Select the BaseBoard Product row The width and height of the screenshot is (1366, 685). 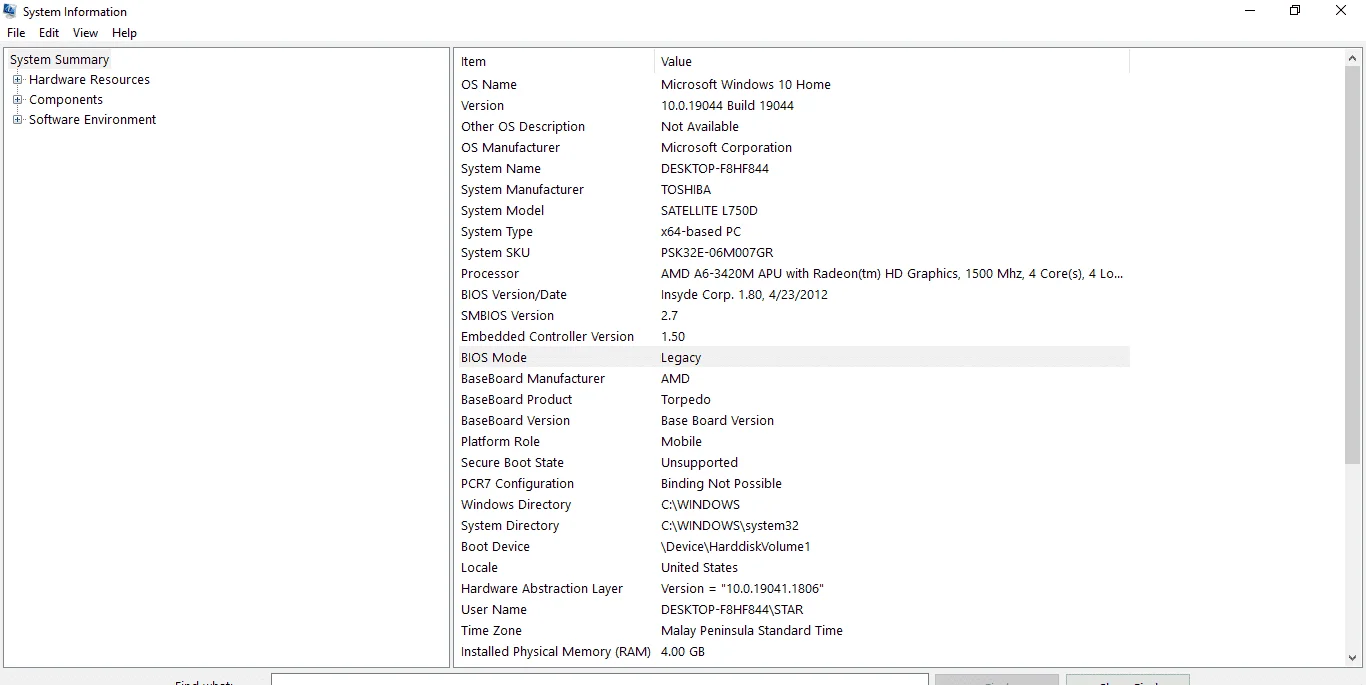tap(792, 400)
